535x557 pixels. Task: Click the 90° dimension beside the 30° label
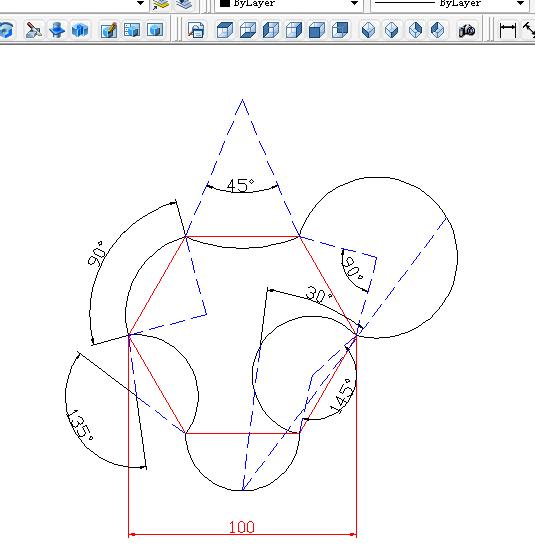click(x=354, y=269)
